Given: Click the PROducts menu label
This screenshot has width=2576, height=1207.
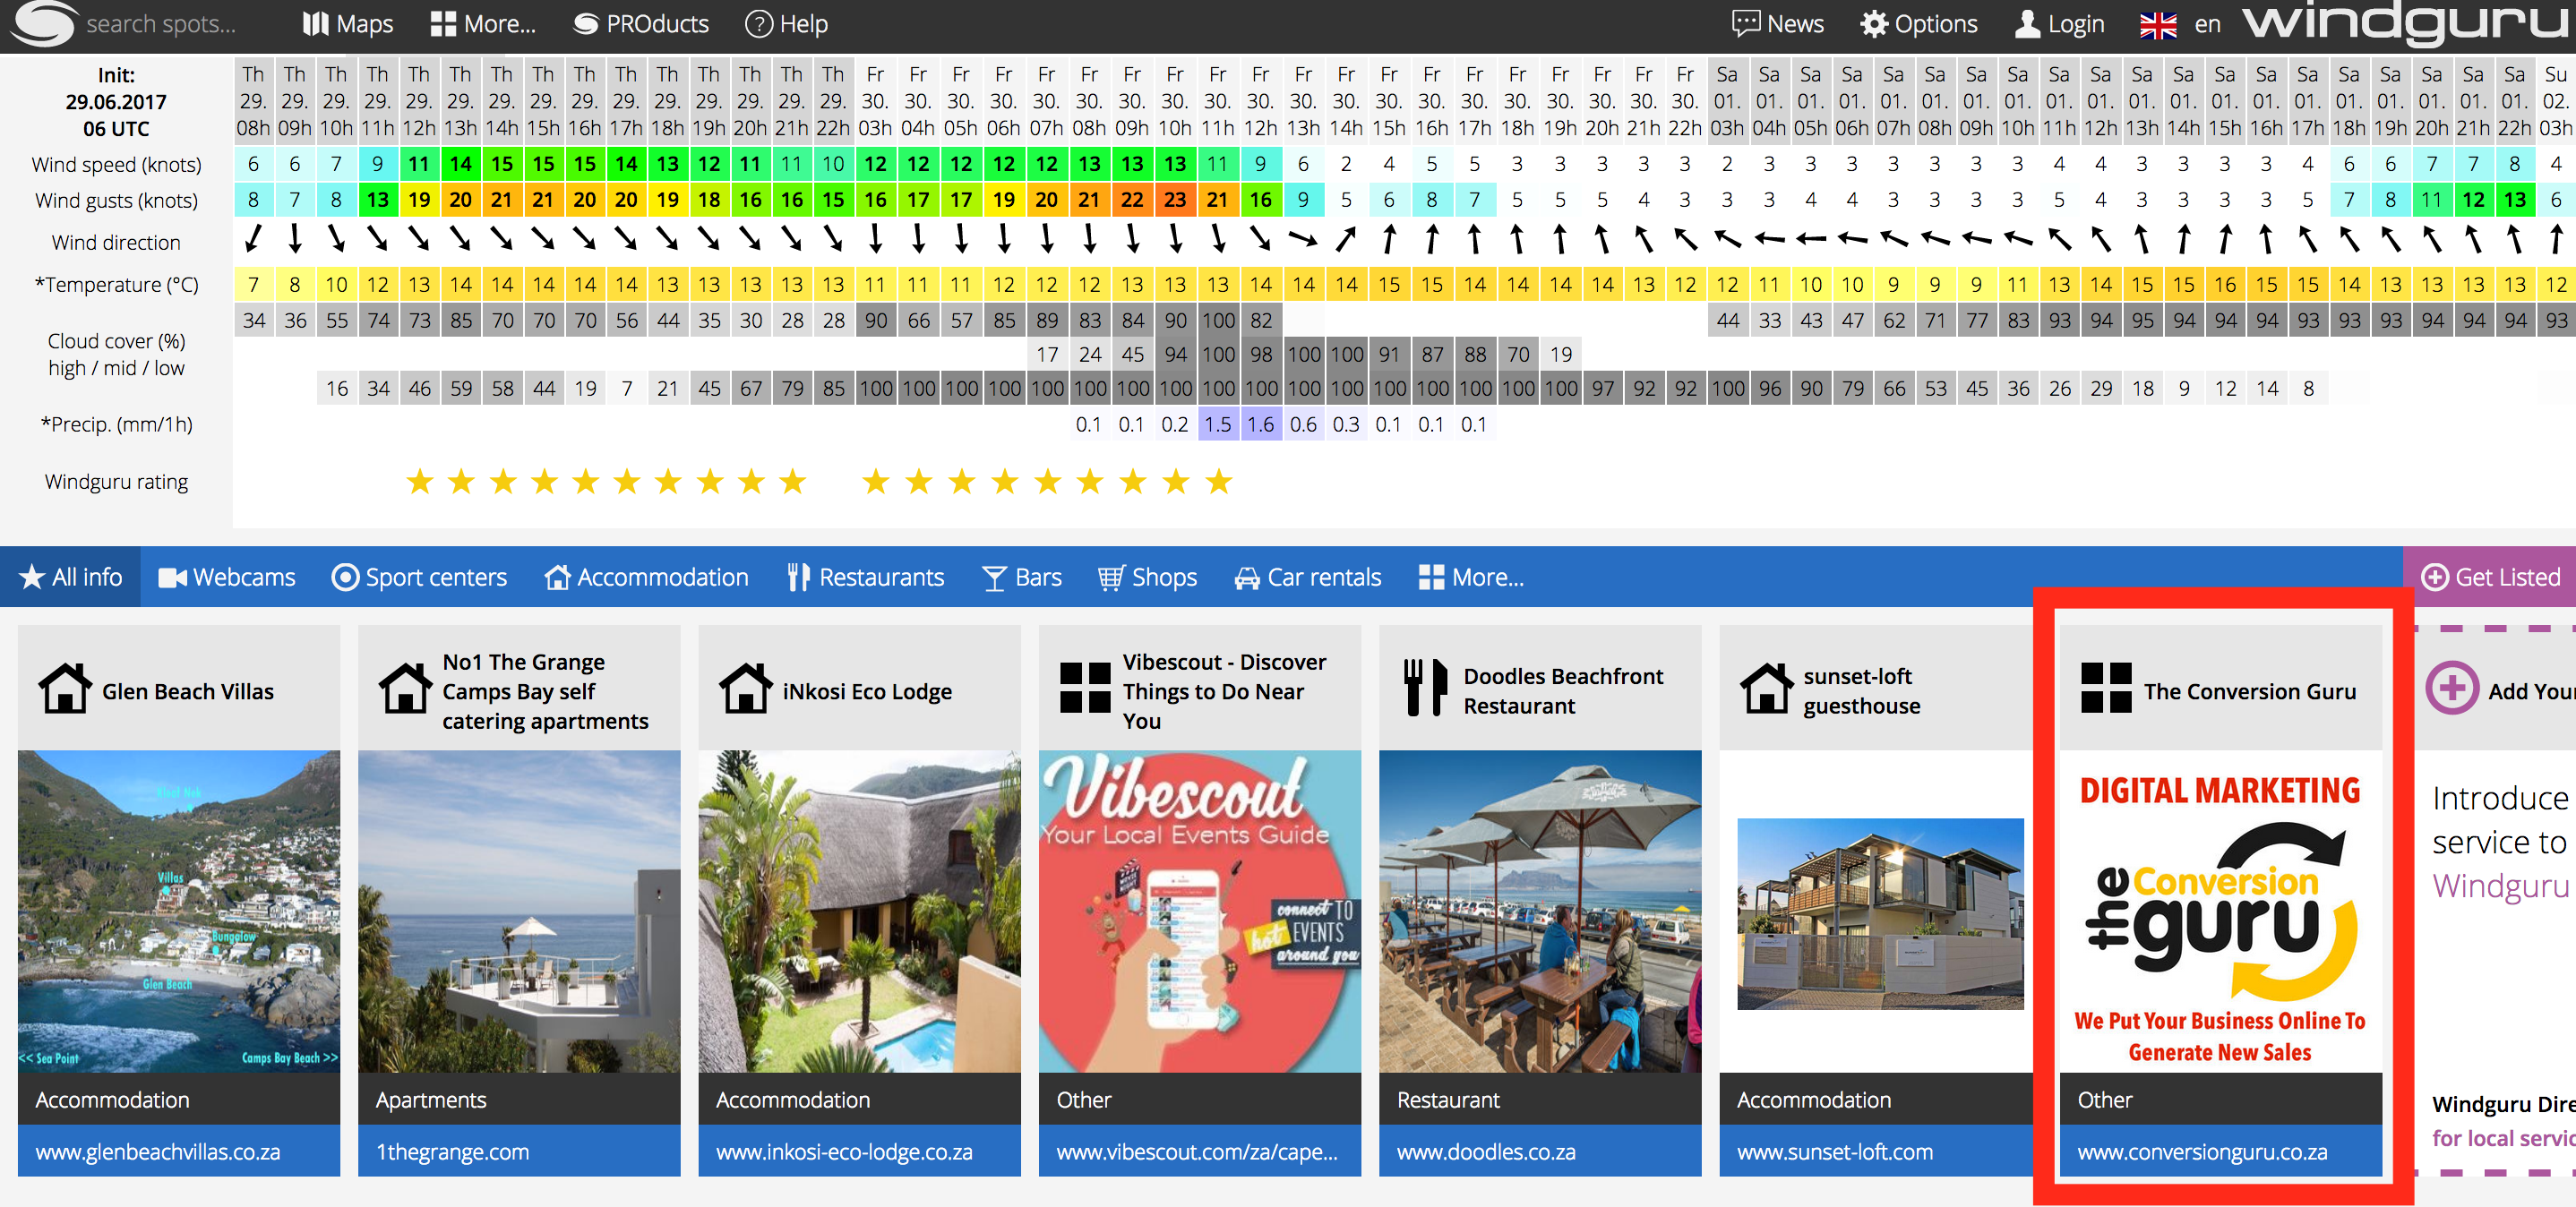Looking at the screenshot, I should click(658, 24).
